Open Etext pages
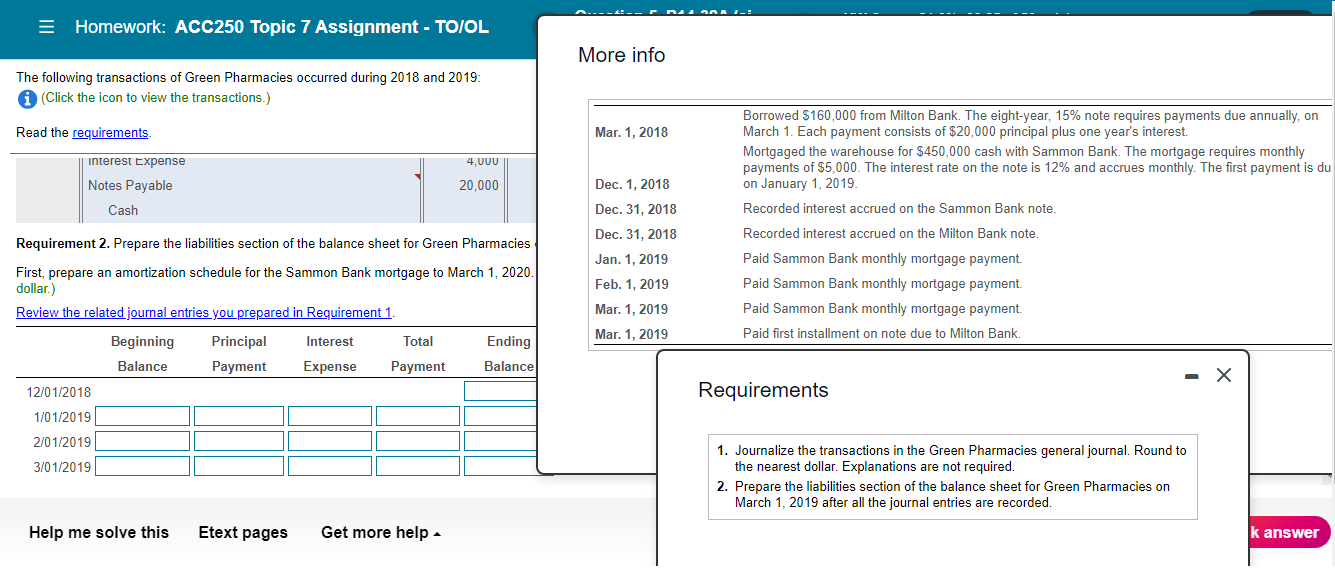 [x=243, y=532]
